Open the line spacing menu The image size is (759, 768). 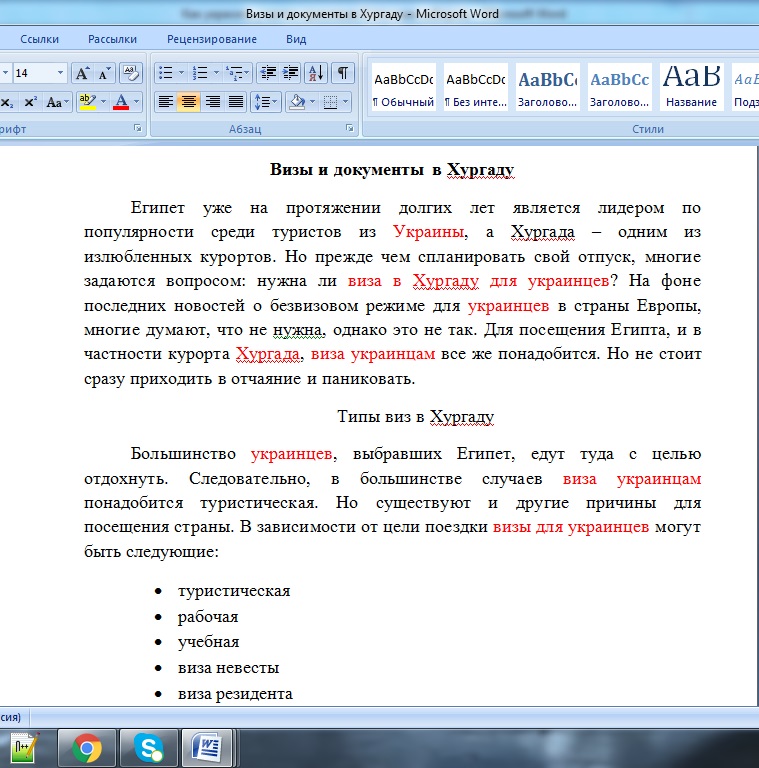266,102
